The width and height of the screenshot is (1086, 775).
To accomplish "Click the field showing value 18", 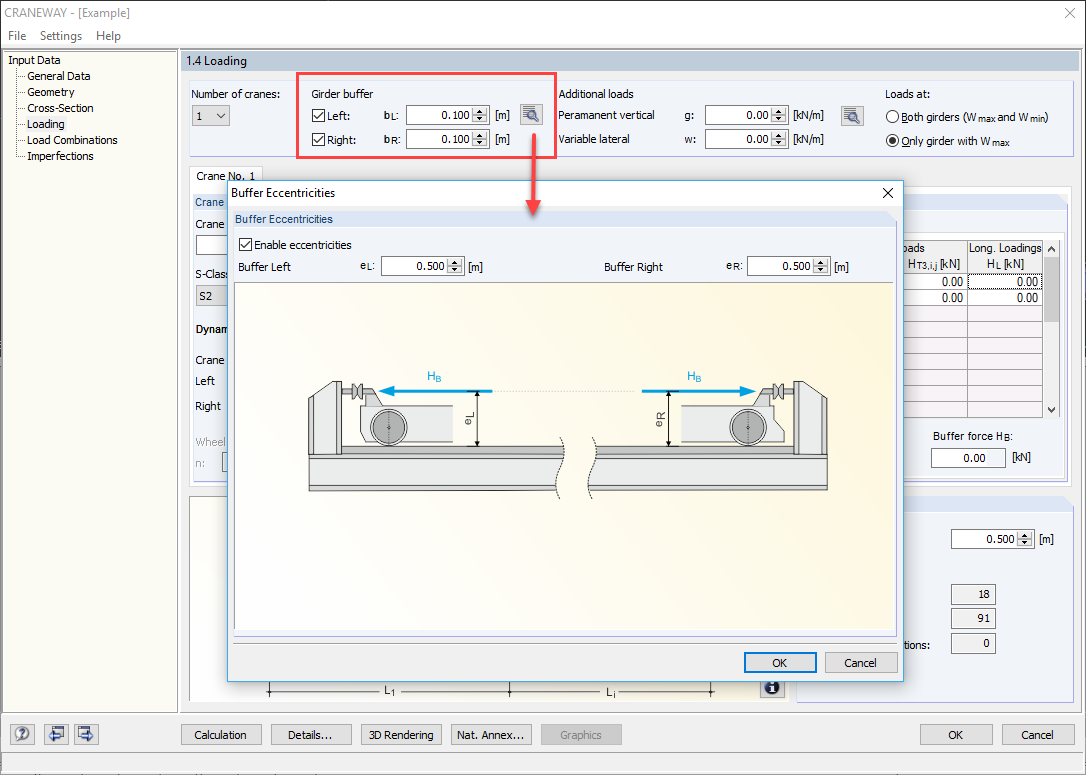I will pos(973,594).
